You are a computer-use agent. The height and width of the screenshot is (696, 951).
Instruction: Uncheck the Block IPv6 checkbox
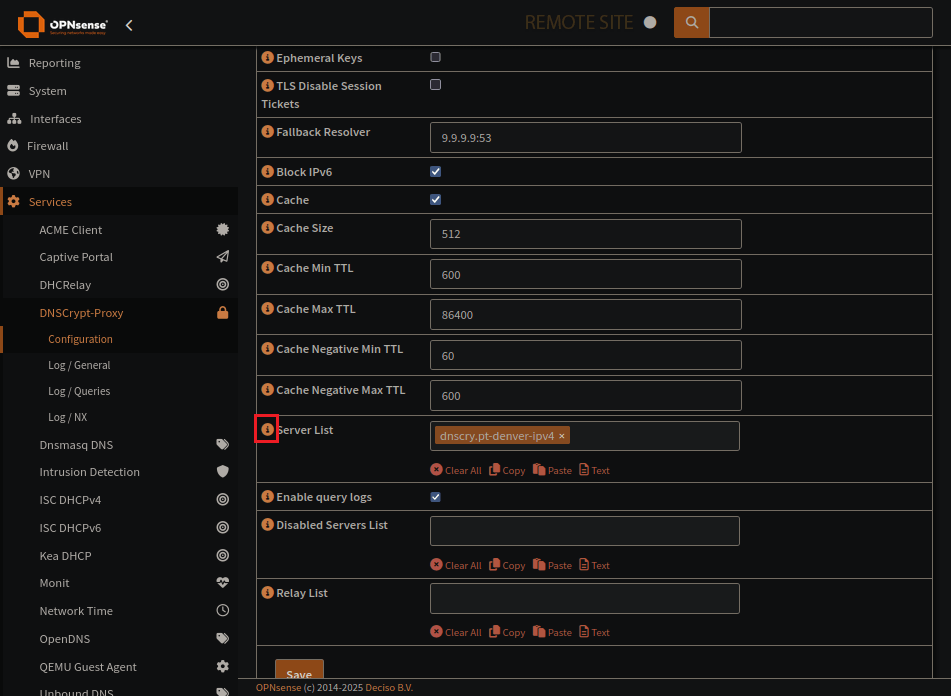435,172
